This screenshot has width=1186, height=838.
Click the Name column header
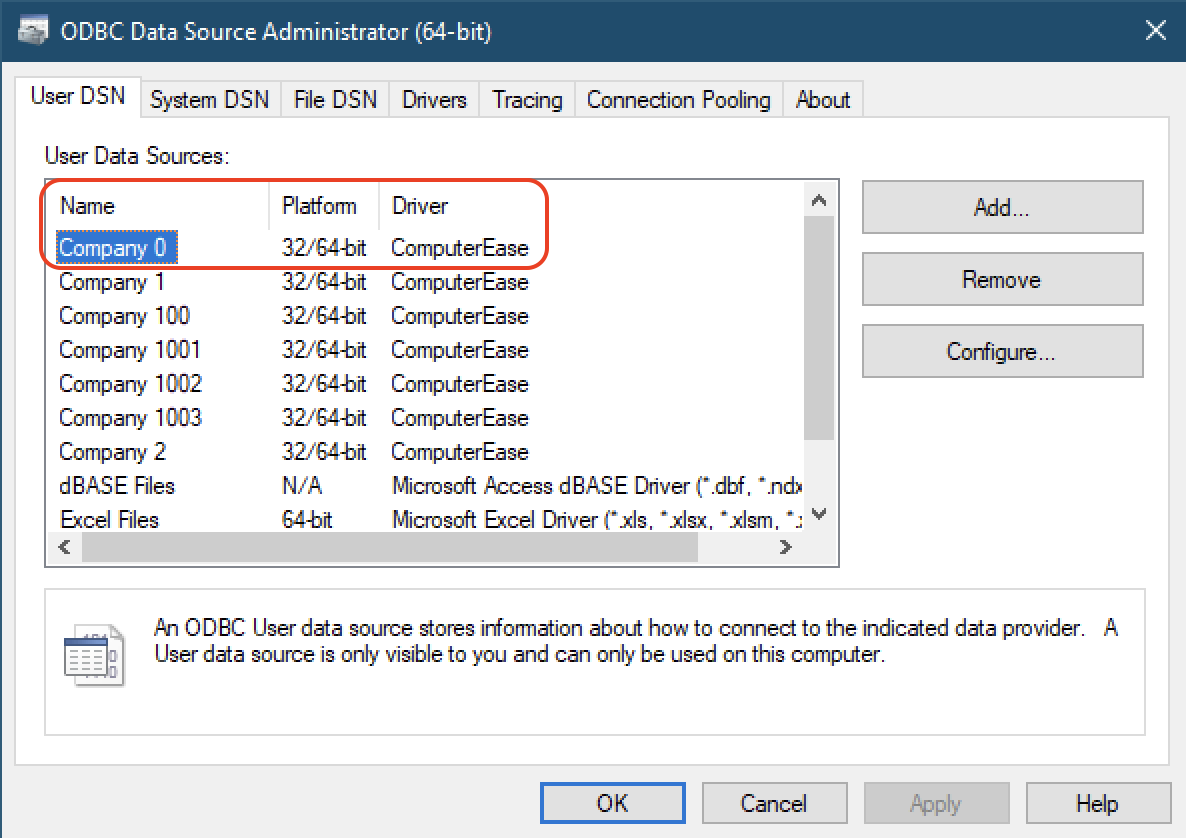[88, 206]
